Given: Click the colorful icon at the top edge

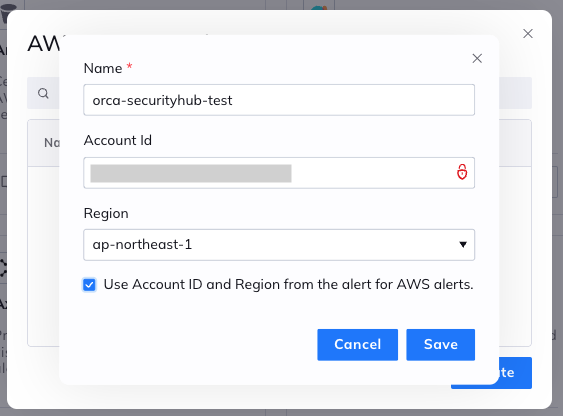Looking at the screenshot, I should click(319, 8).
